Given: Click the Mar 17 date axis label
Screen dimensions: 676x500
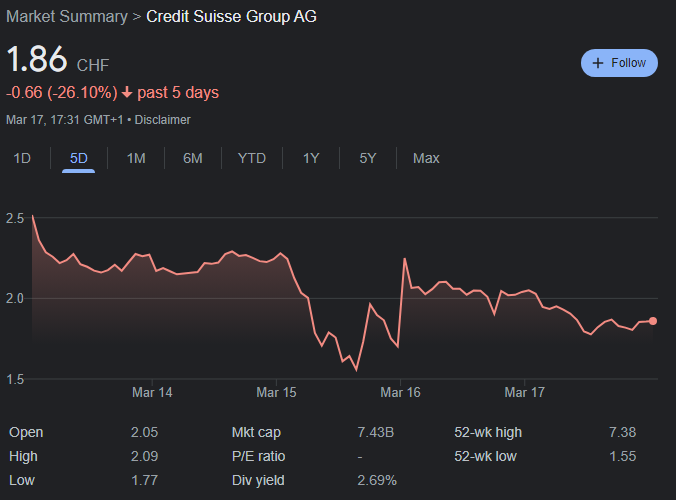Looking at the screenshot, I should 524,393.
